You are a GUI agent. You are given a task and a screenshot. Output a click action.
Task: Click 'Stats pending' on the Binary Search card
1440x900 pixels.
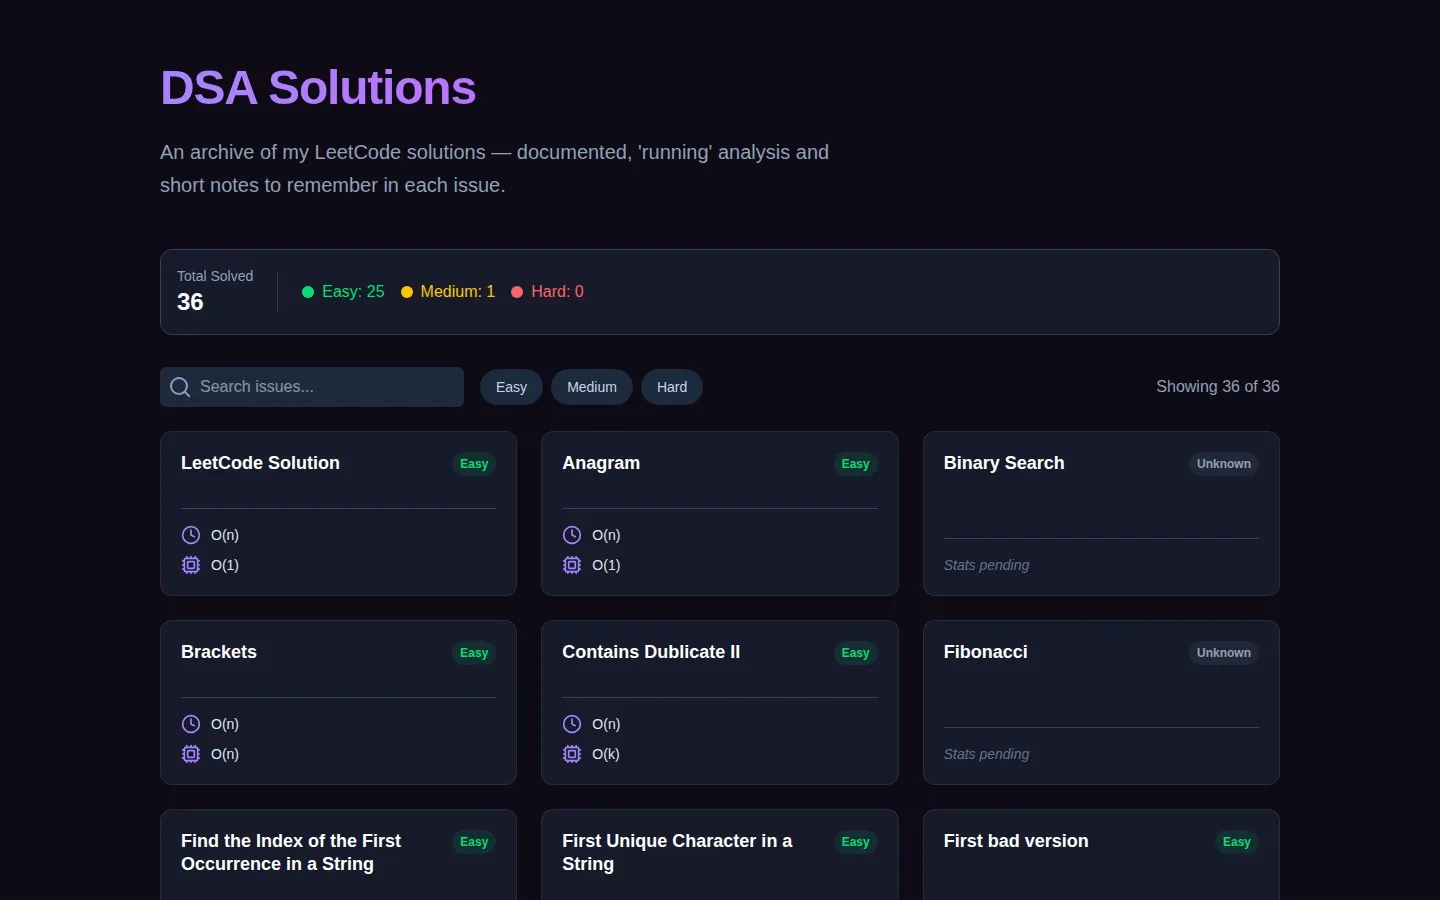pos(986,565)
